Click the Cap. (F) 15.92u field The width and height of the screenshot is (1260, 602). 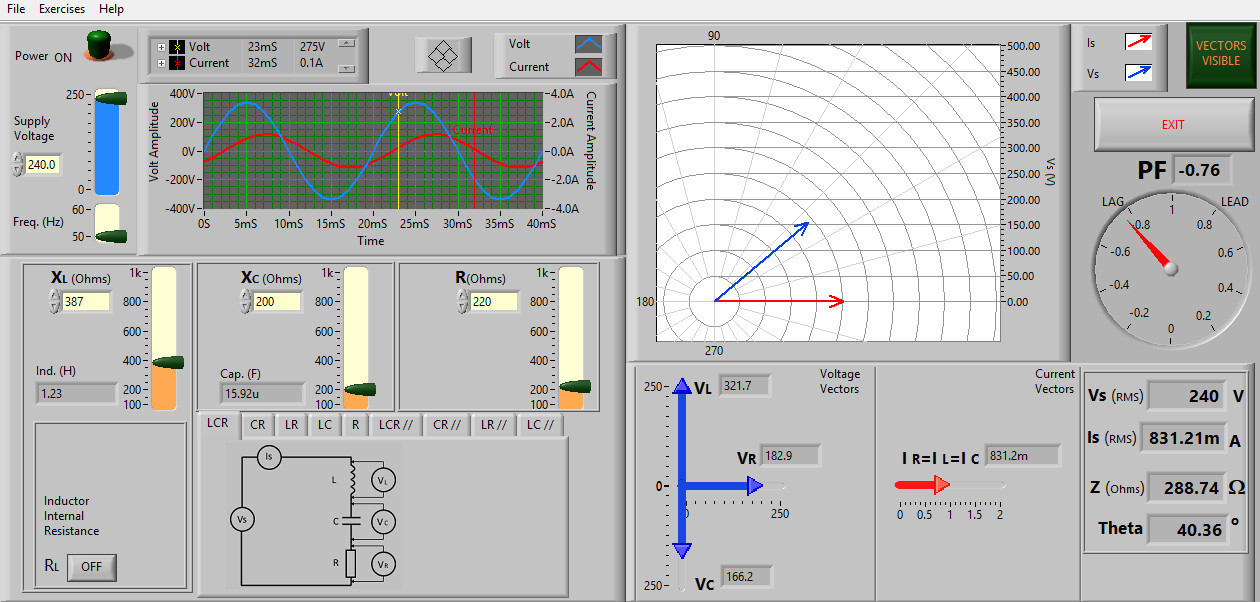261,393
